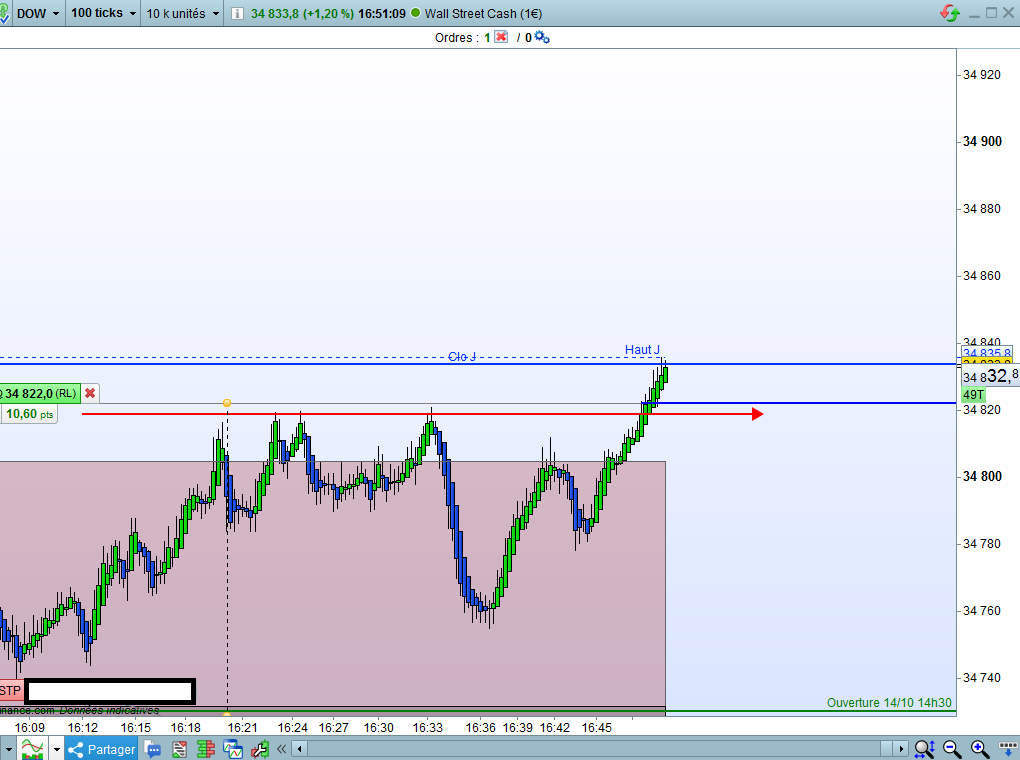Viewport: 1020px width, 760px height.
Task: Click the instrument info icon
Action: [x=237, y=14]
